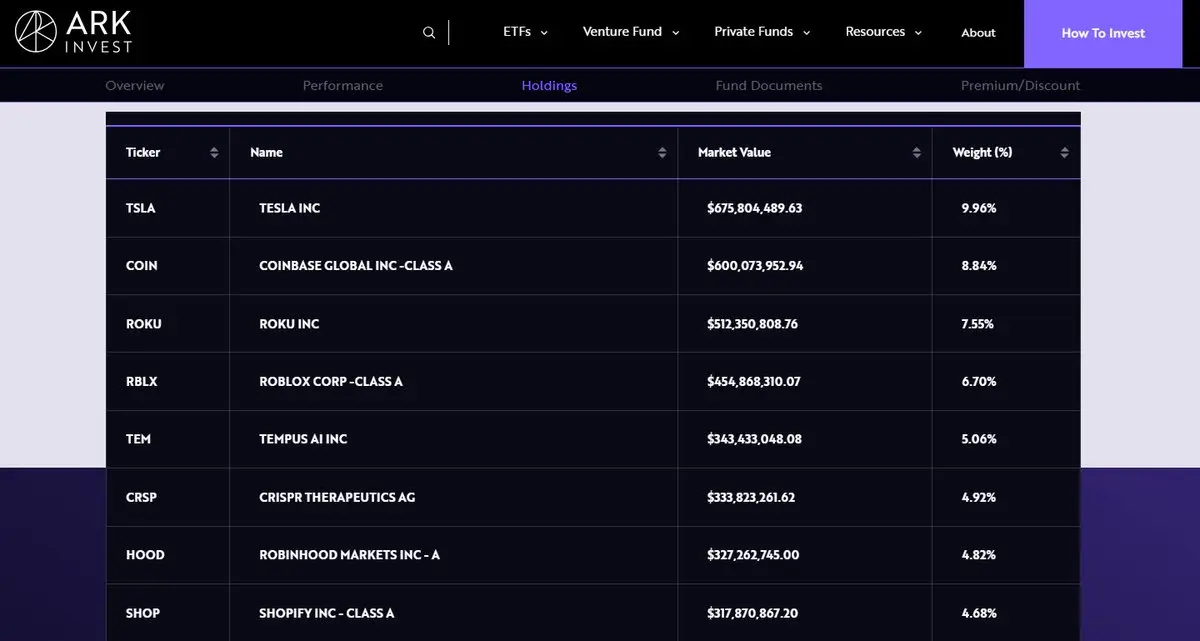The width and height of the screenshot is (1200, 641).
Task: Click market value $600,073,952.94
Action: [755, 266]
